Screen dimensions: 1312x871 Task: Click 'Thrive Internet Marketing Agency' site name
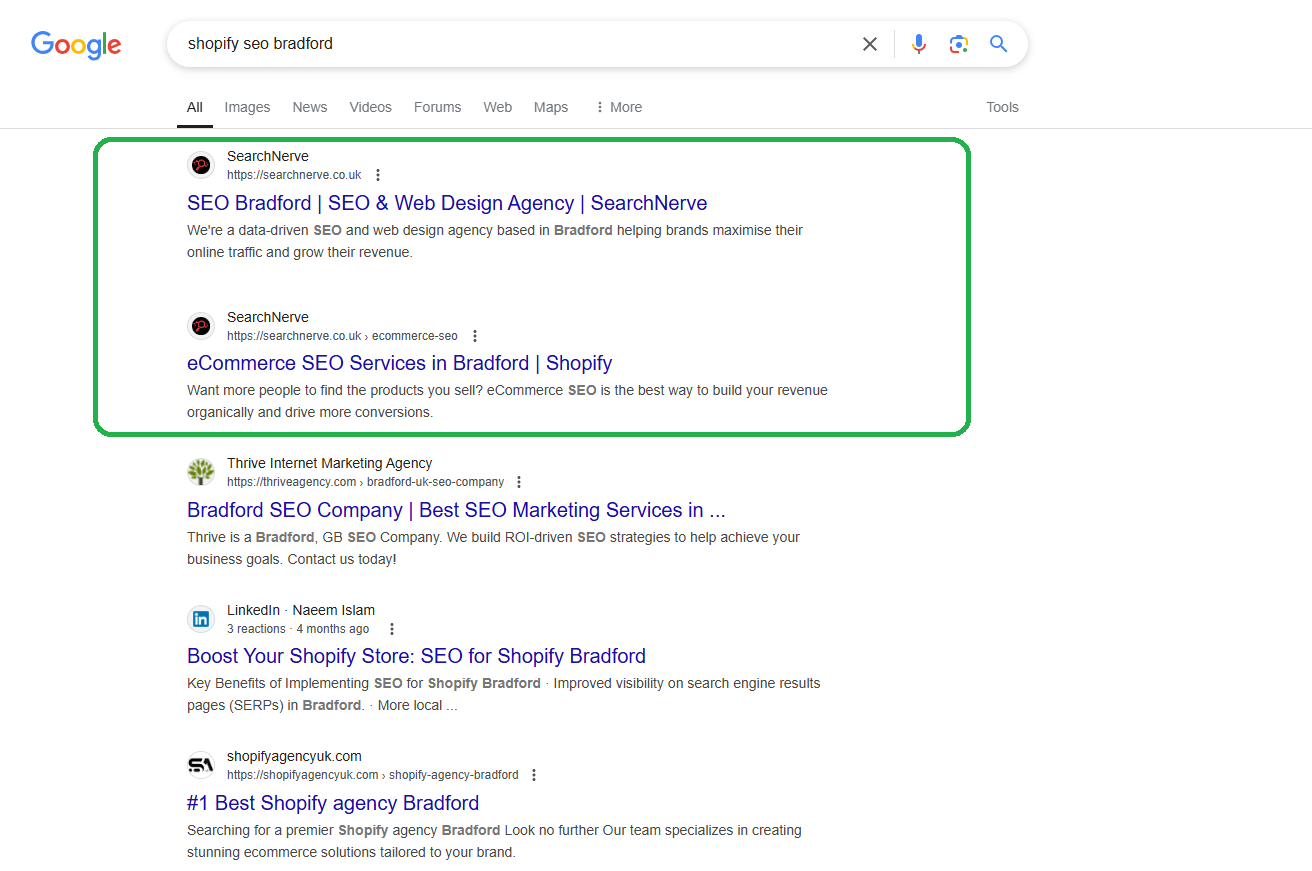click(x=329, y=463)
